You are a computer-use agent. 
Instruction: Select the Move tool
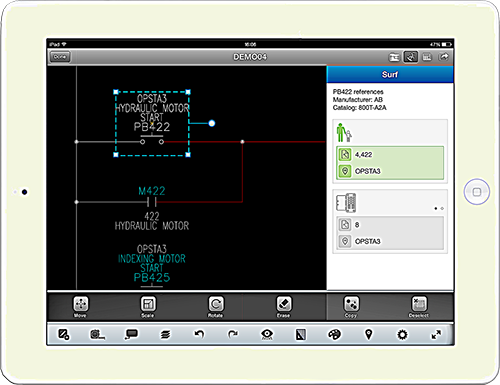(x=80, y=306)
